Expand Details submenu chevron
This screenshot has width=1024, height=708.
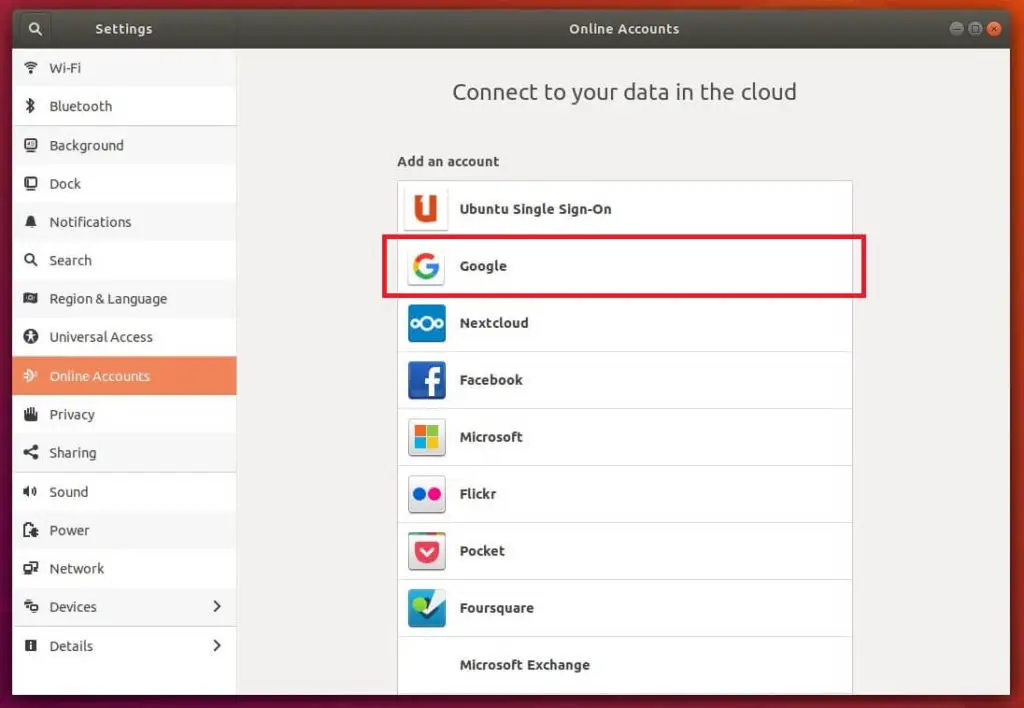click(217, 645)
